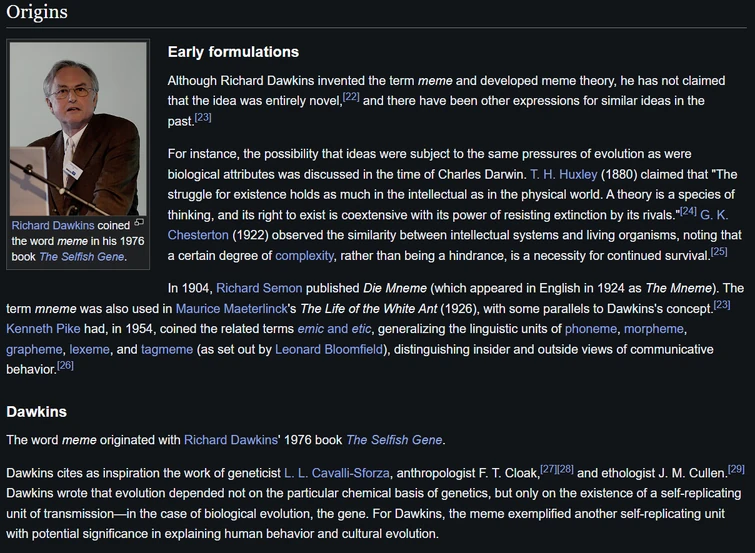Screen dimensions: 755x553
Task: Open the Maurice Maeterlinck link
Action: click(231, 308)
